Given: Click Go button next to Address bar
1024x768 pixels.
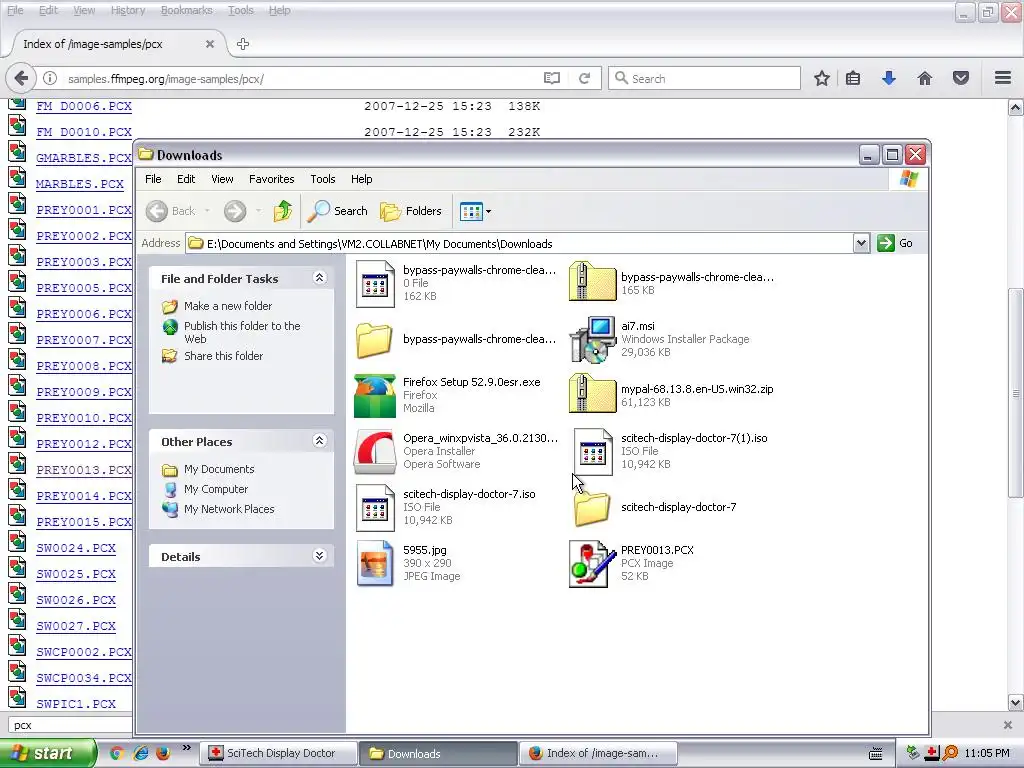Looking at the screenshot, I should 896,244.
